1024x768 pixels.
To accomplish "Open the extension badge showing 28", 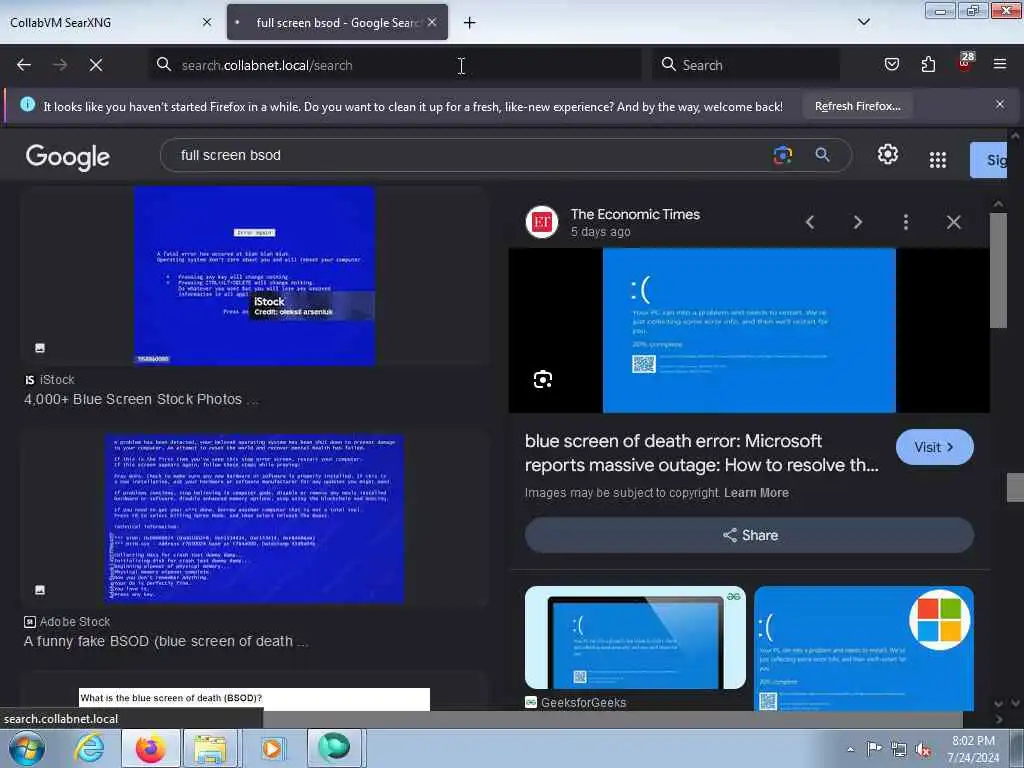I will [x=965, y=62].
